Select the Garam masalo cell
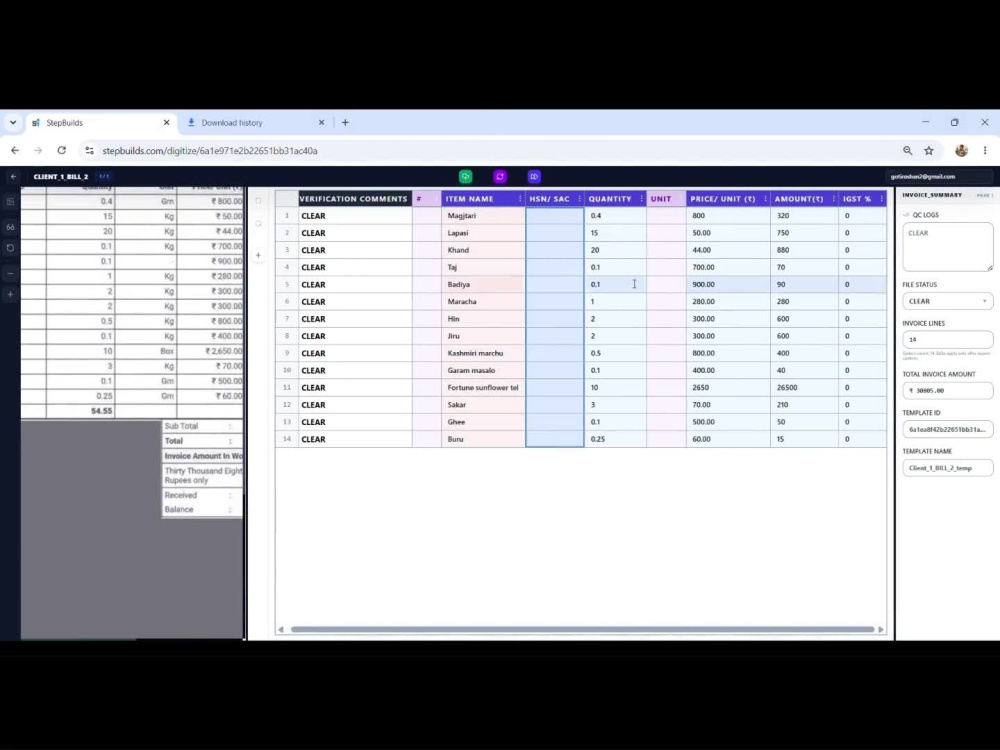This screenshot has width=1000, height=750. 483,370
